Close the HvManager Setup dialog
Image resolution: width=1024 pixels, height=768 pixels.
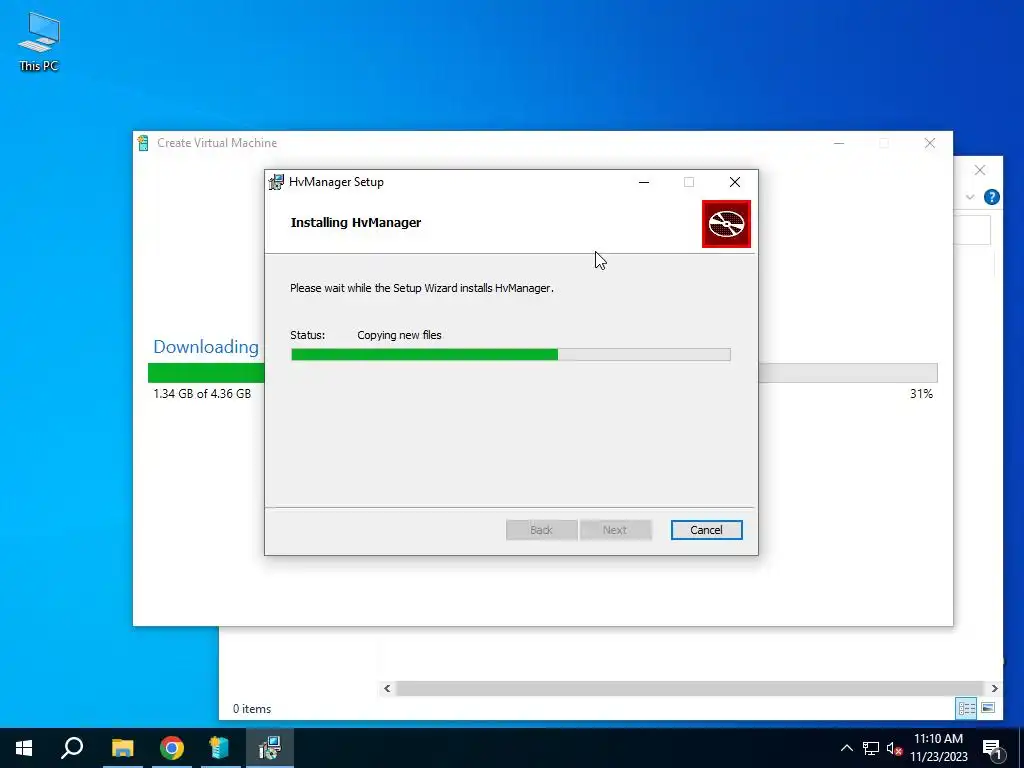[735, 182]
